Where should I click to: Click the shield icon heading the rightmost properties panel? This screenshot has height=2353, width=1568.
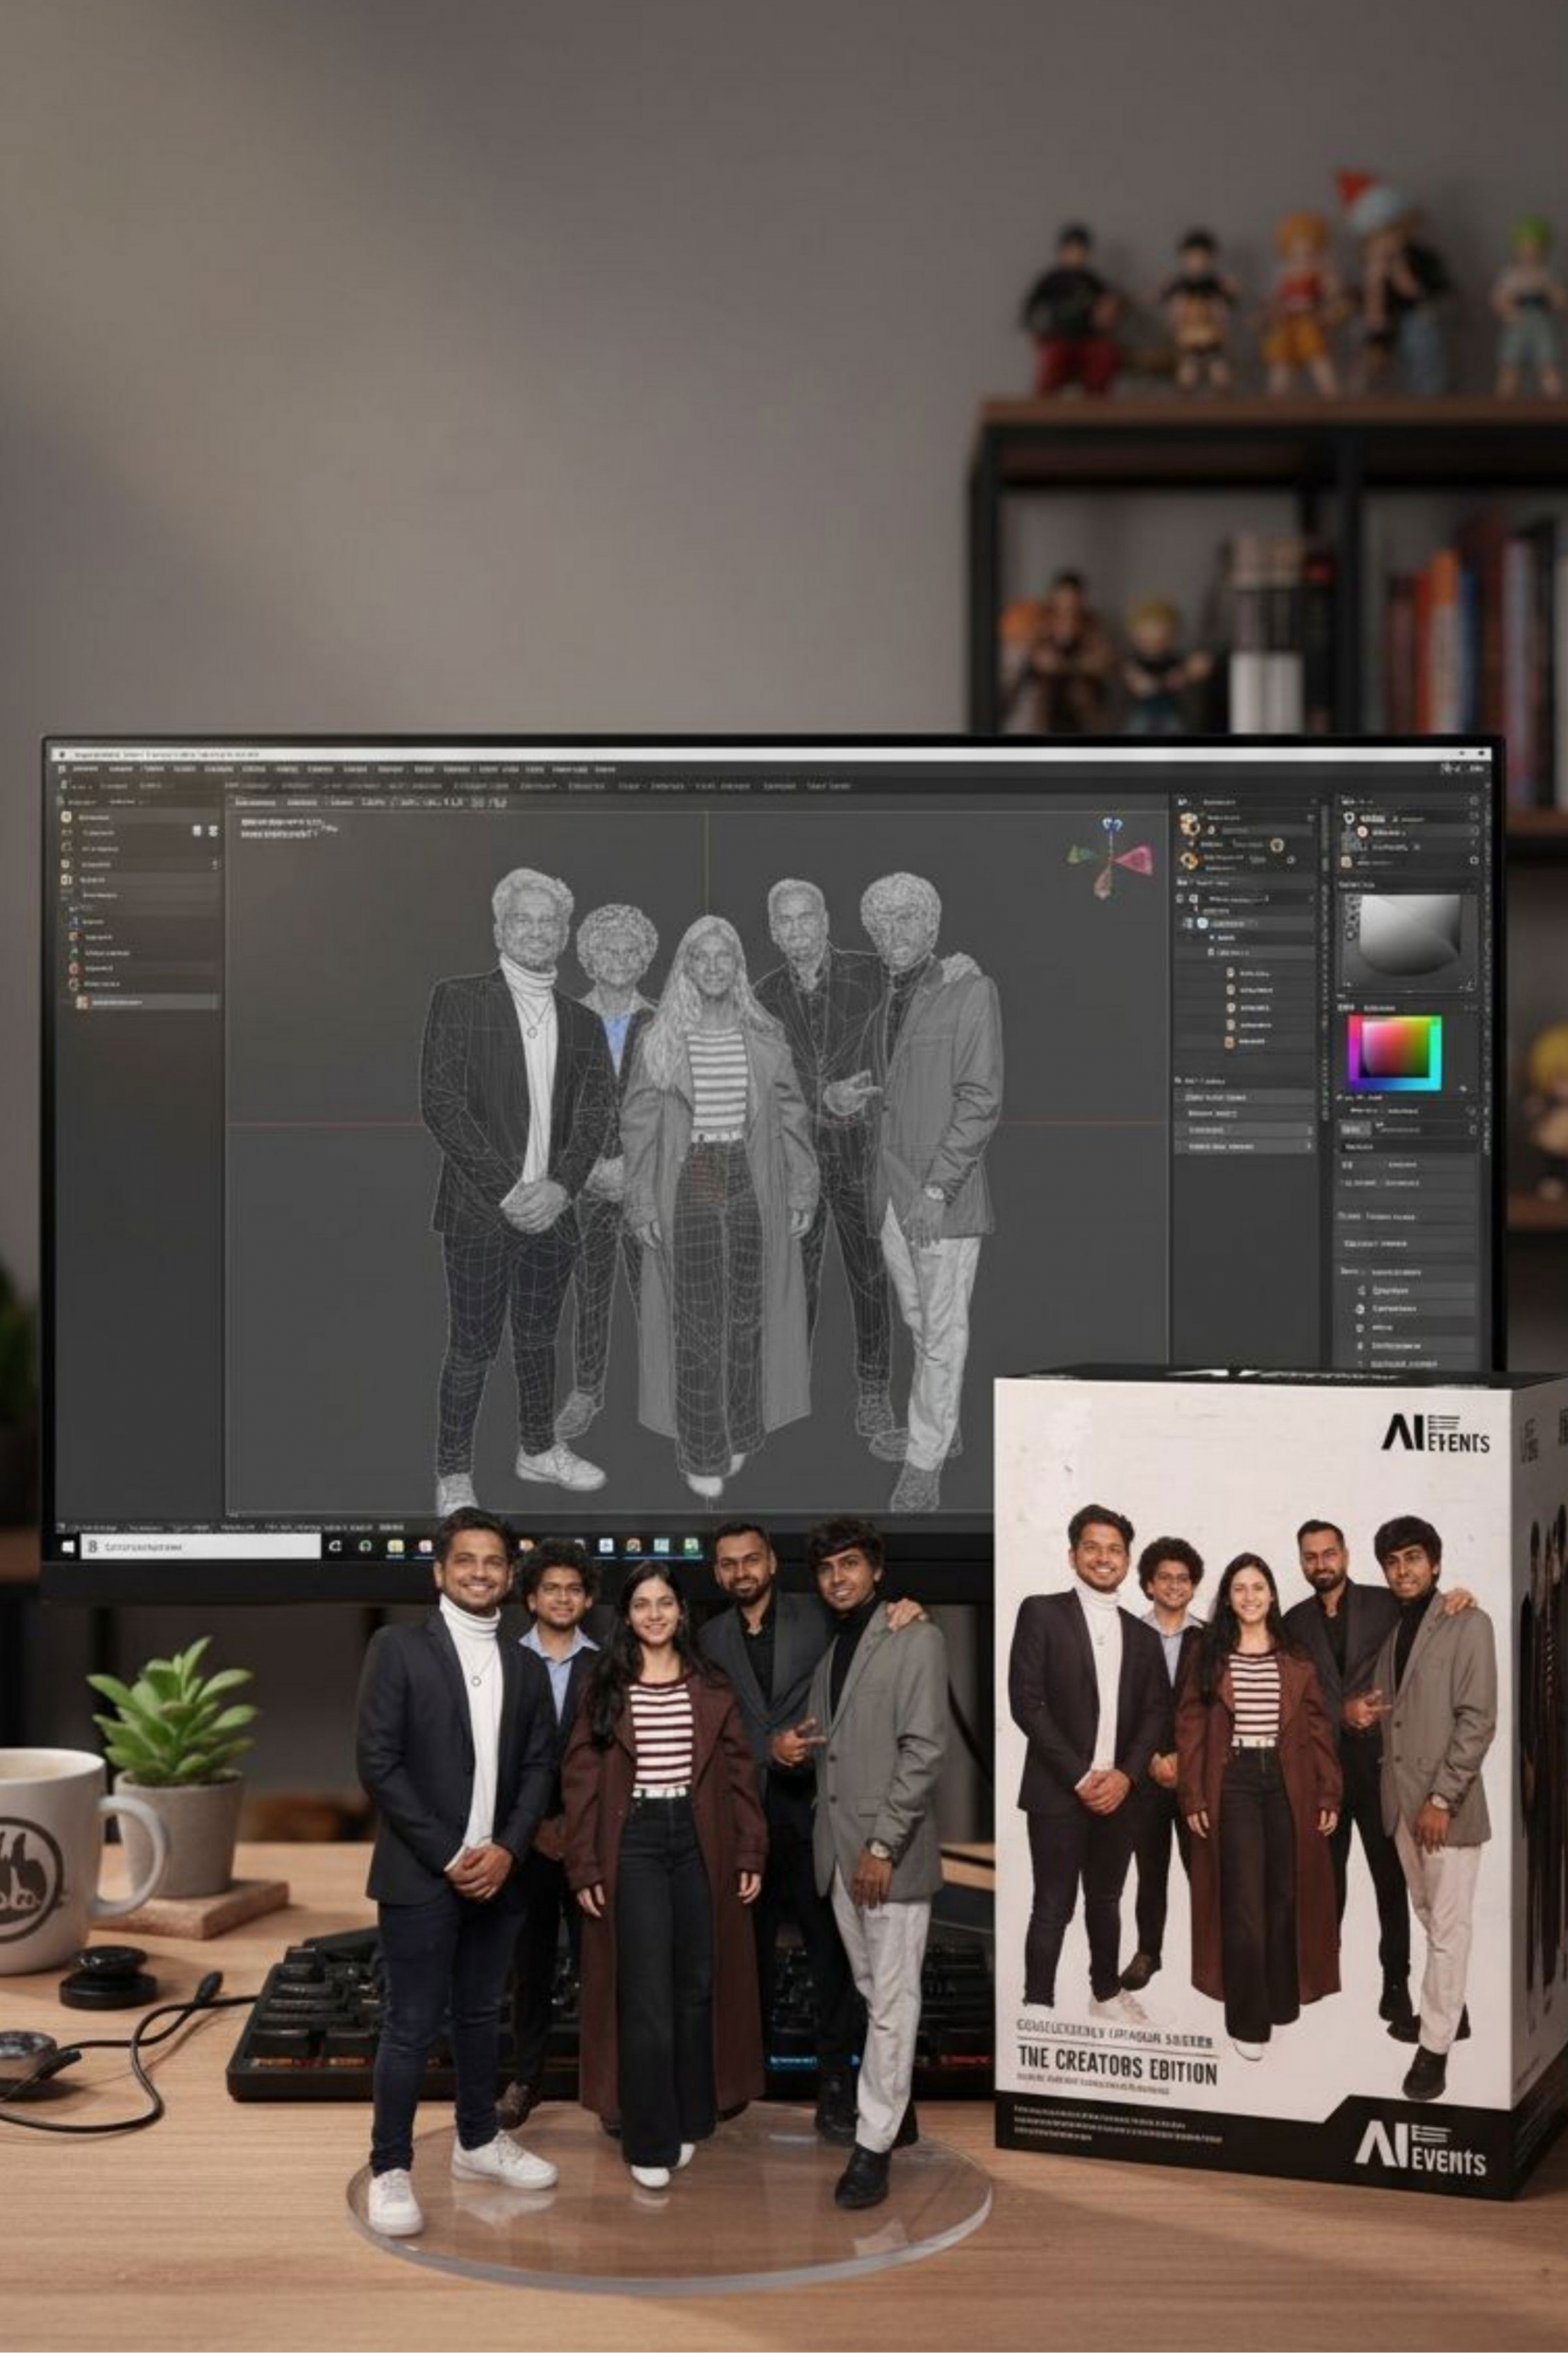[x=1348, y=817]
